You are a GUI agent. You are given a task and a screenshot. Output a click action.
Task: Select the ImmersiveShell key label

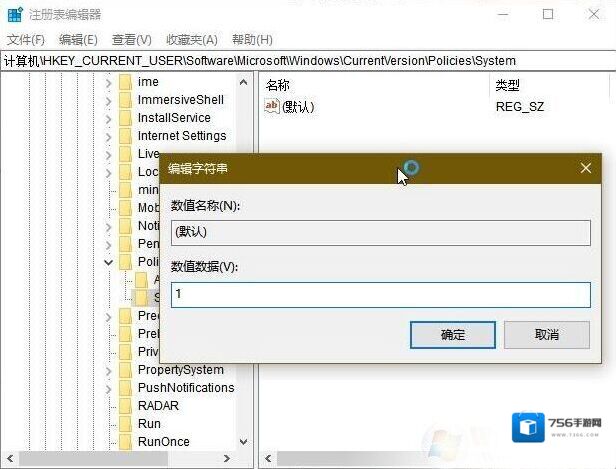pyautogui.click(x=181, y=100)
